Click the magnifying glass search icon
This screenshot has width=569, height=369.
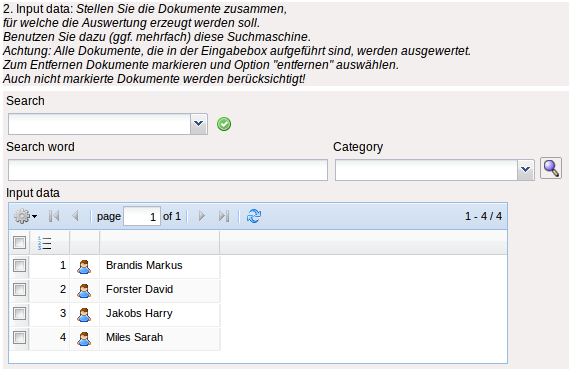[x=551, y=168]
